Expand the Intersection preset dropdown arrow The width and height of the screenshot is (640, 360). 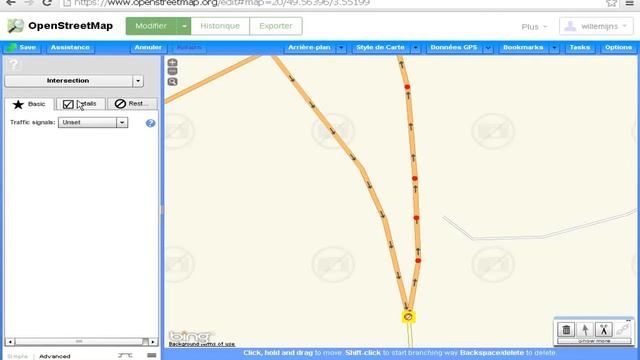coord(138,81)
